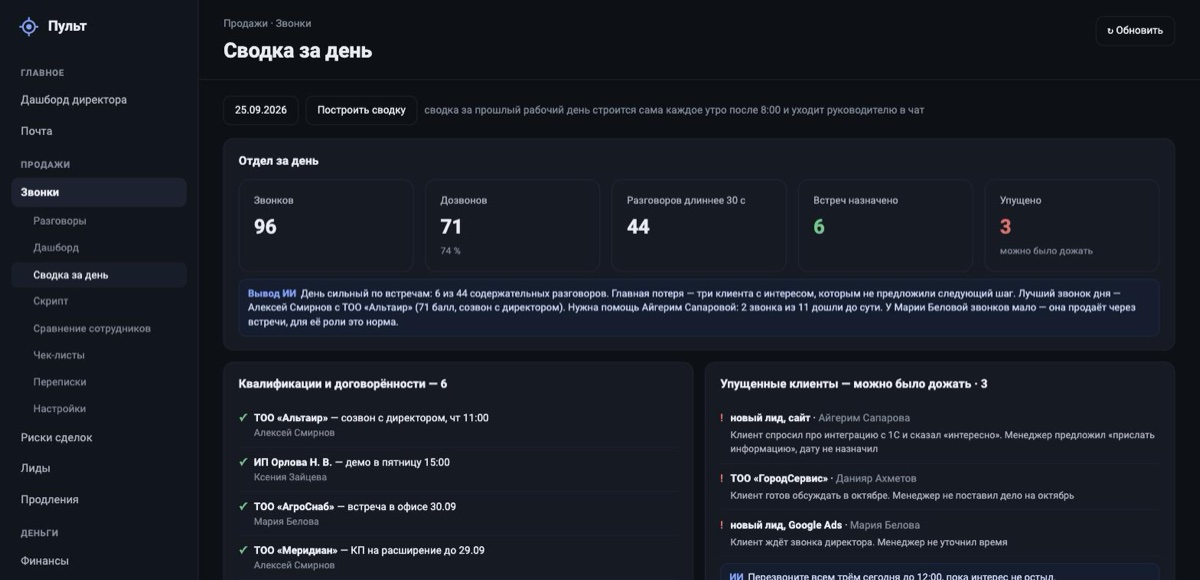Click Ксения Зайцева name
The width and height of the screenshot is (1200, 580).
pos(290,477)
